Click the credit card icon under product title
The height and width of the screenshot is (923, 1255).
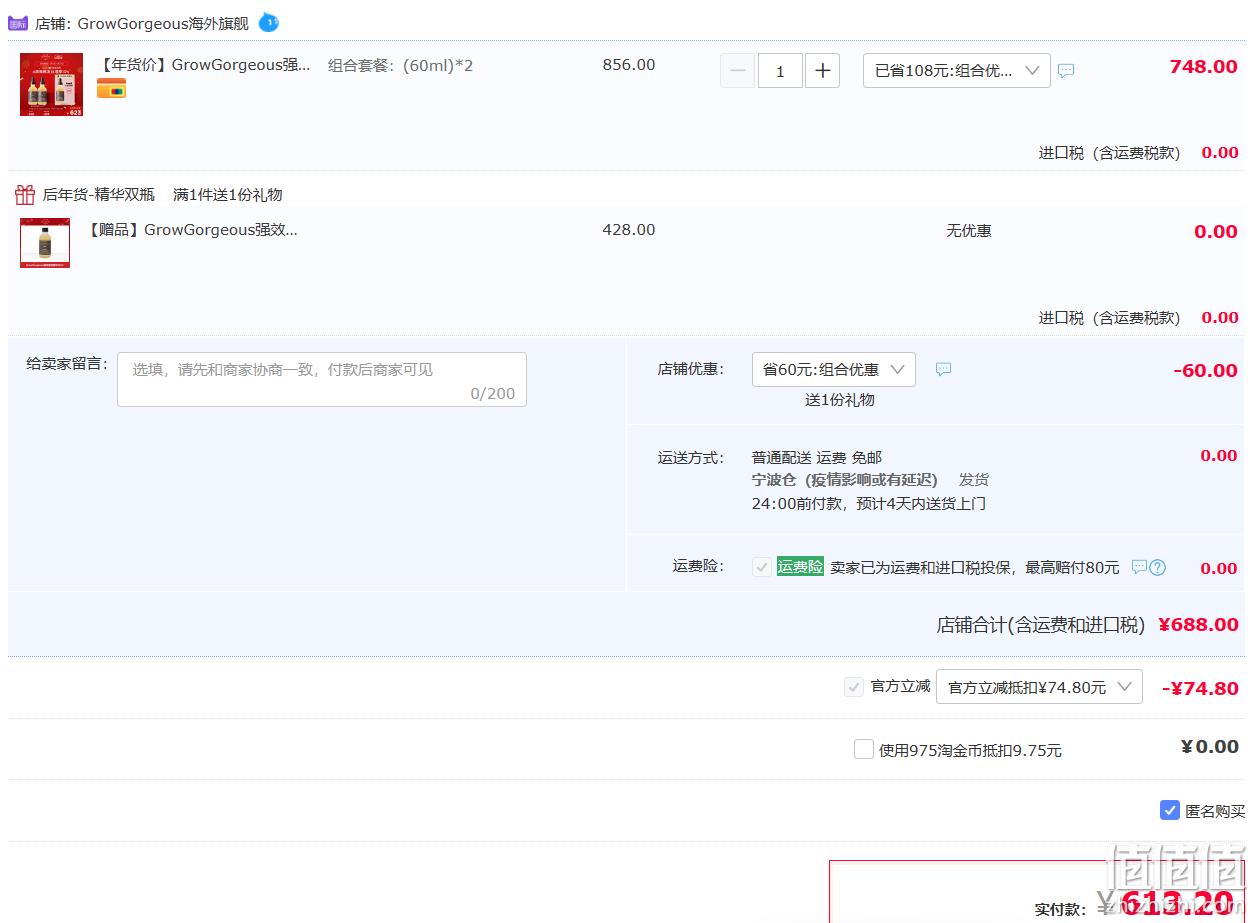tap(111, 89)
